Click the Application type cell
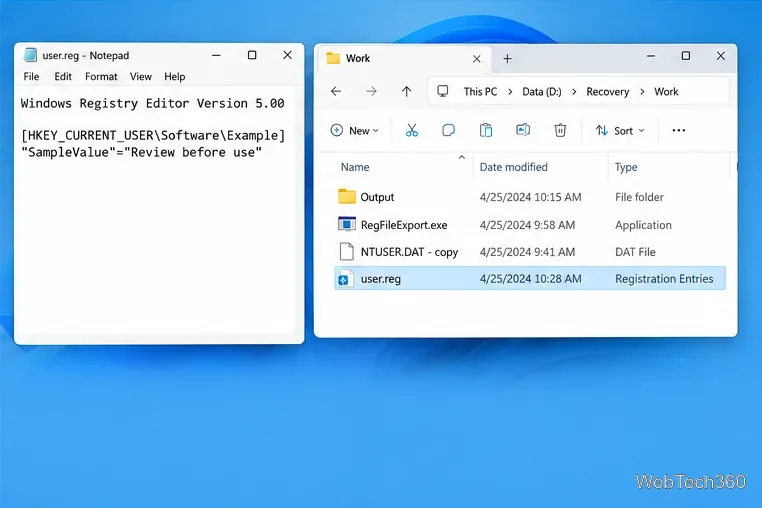 tap(643, 225)
